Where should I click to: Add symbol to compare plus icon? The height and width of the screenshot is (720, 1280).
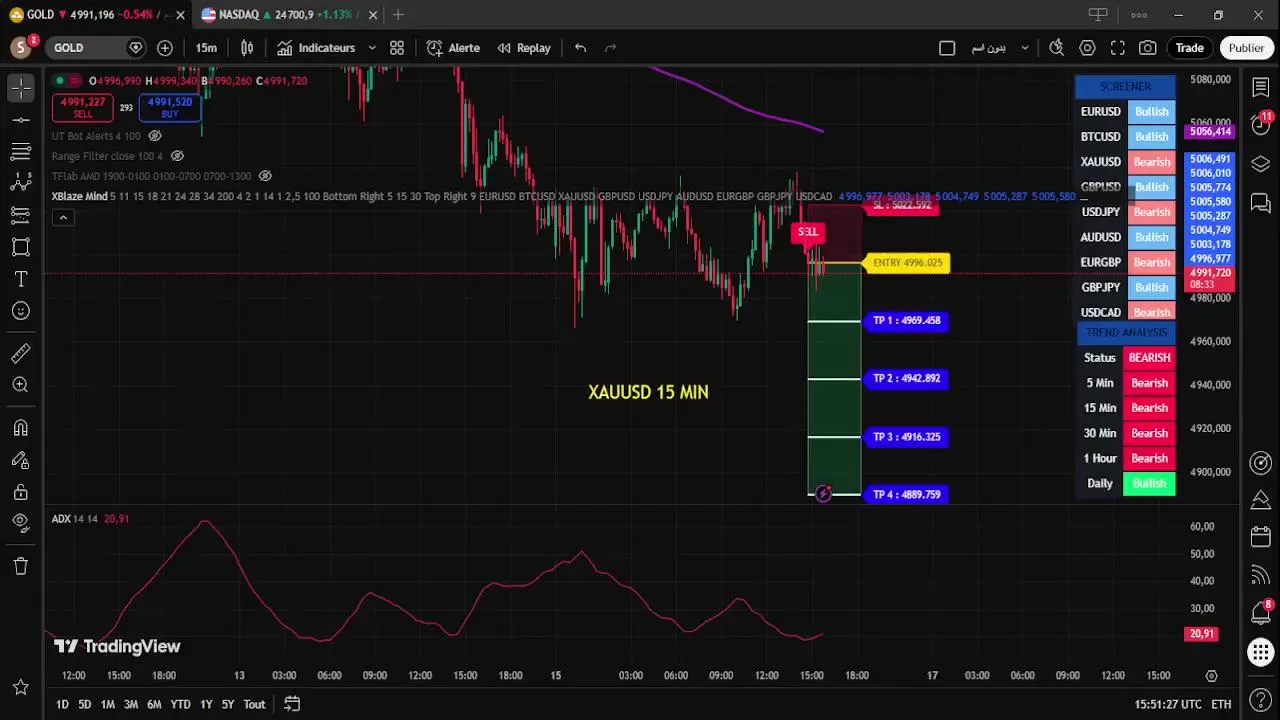[x=165, y=48]
